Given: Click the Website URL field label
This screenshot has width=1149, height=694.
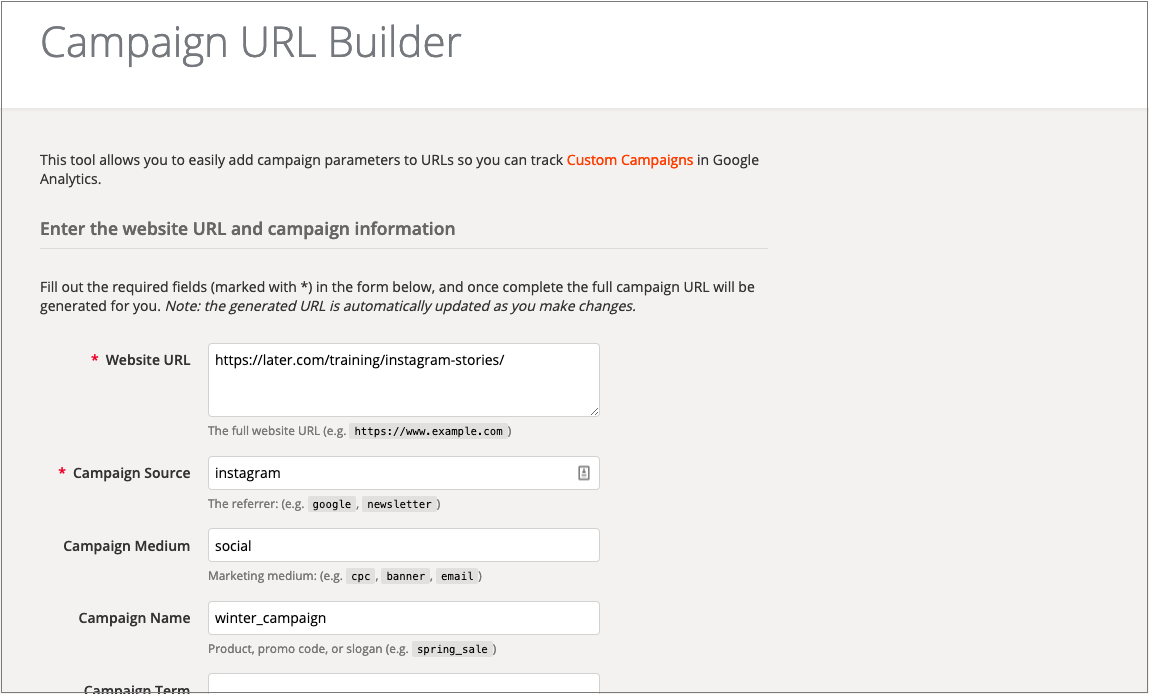Looking at the screenshot, I should (x=147, y=360).
